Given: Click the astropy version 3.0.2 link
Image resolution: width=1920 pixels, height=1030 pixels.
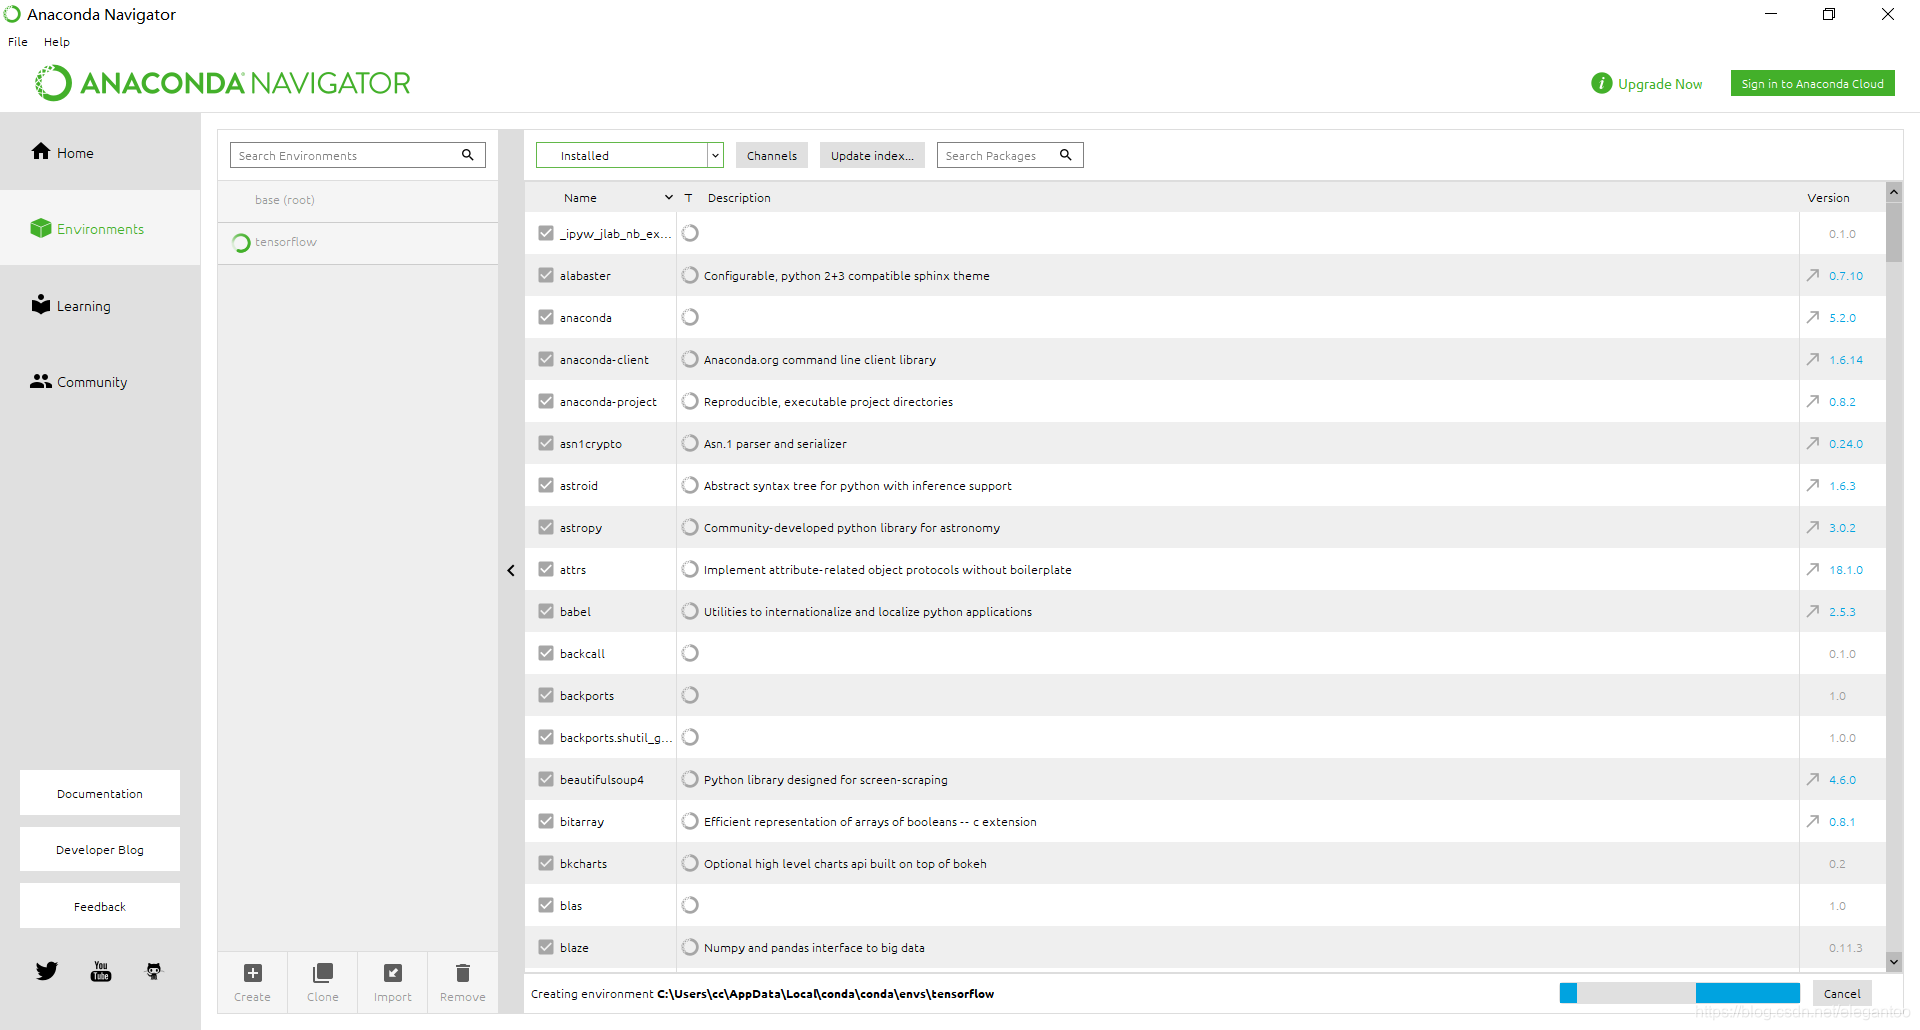Looking at the screenshot, I should [1842, 528].
